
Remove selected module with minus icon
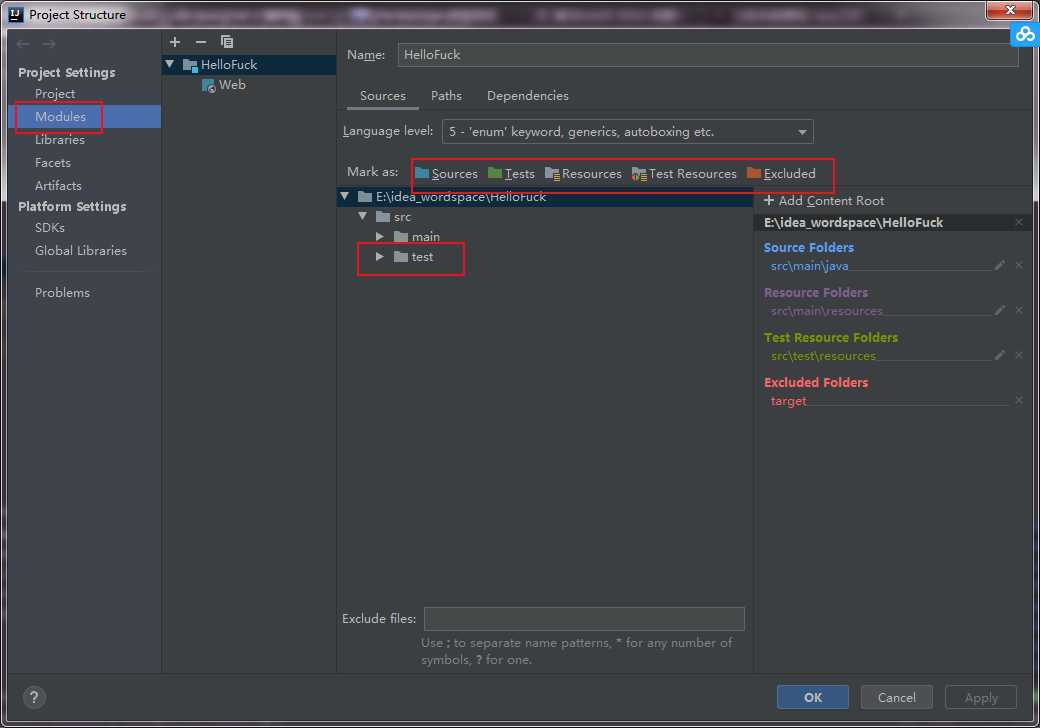tap(201, 42)
